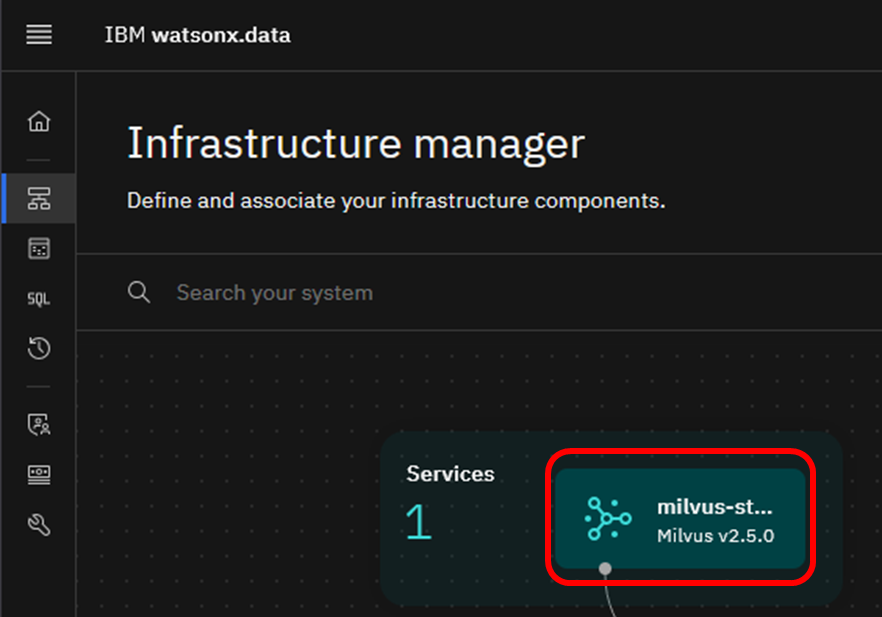Click the Services count number 1
The image size is (882, 617).
(418, 522)
